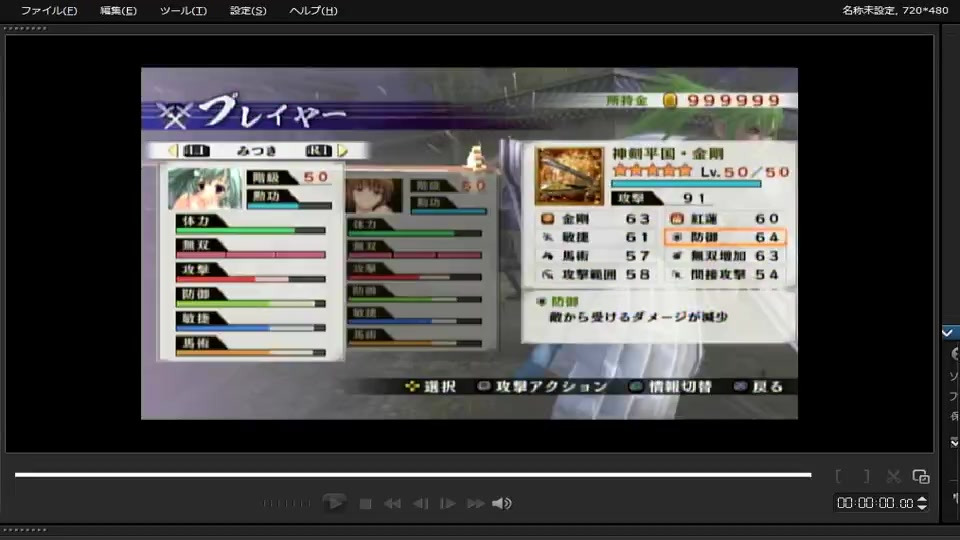Screen dimensions: 960x540
Task: Open the 編集(E) menu
Action: tap(118, 10)
